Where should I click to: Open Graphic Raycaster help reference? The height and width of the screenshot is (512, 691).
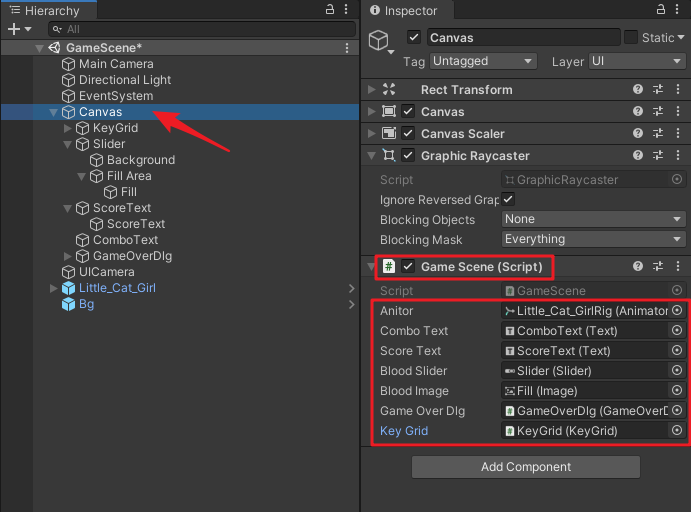(x=638, y=155)
